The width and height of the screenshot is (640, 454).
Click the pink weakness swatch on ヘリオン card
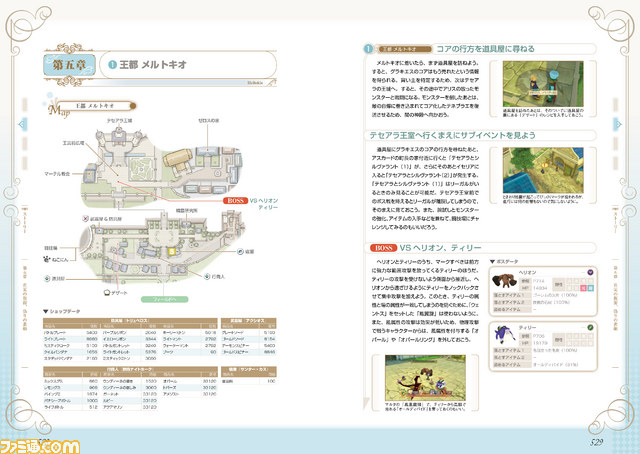(583, 288)
